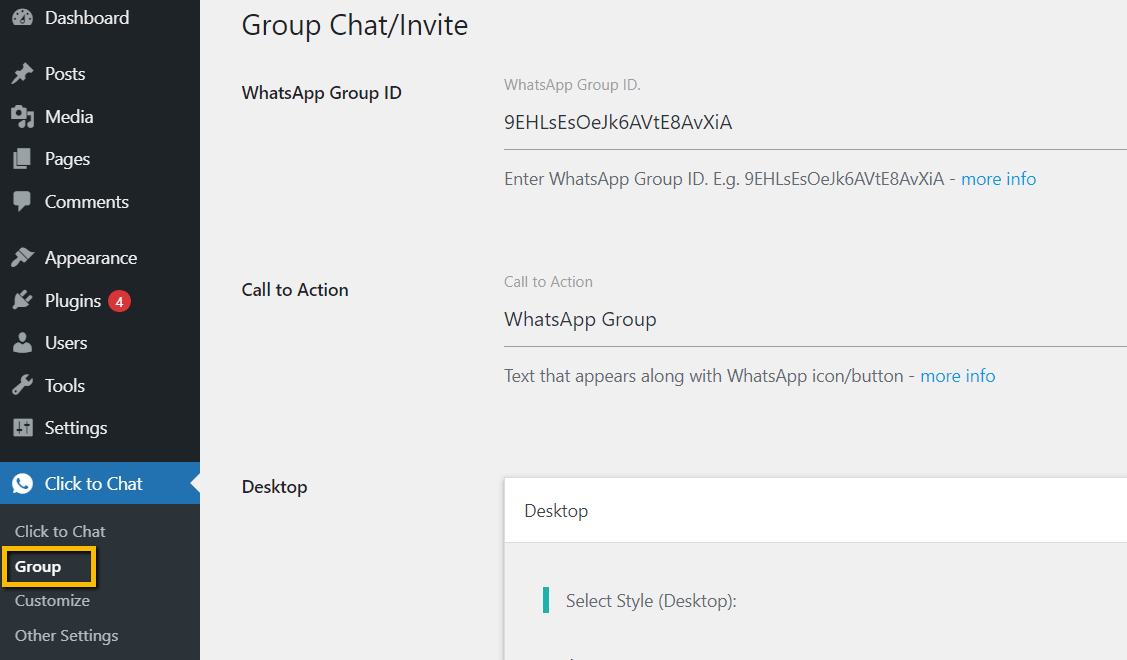Screen dimensions: 1127x660
Task: Click the Posts pushpin icon
Action: (x=22, y=73)
